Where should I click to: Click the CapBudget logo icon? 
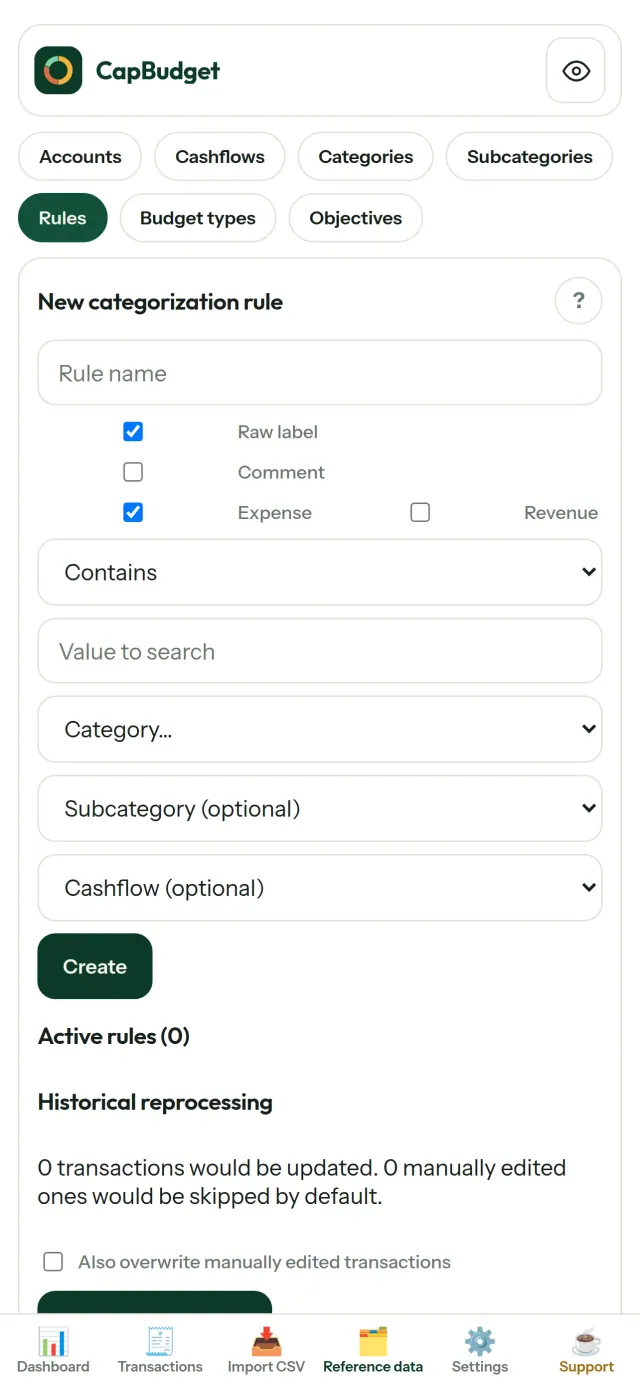pos(58,71)
